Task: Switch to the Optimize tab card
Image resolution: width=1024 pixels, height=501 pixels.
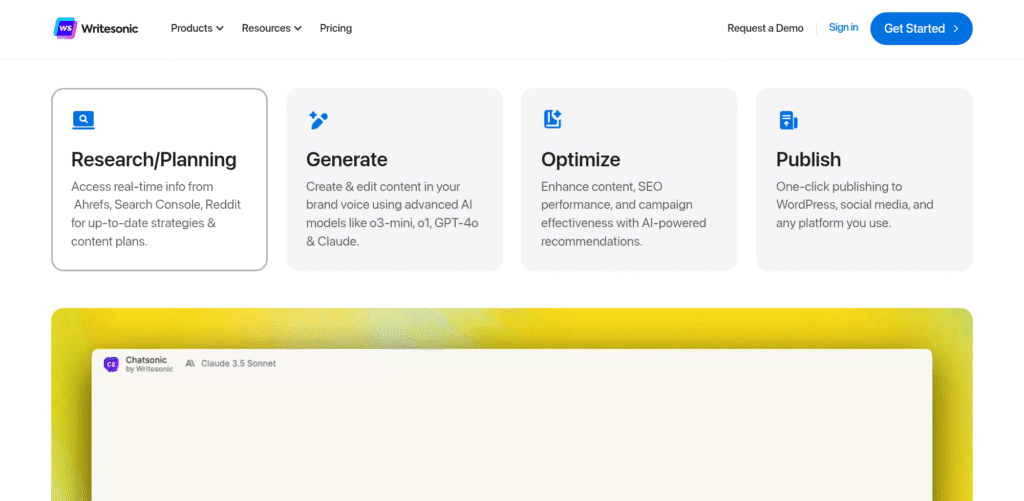Action: click(629, 179)
